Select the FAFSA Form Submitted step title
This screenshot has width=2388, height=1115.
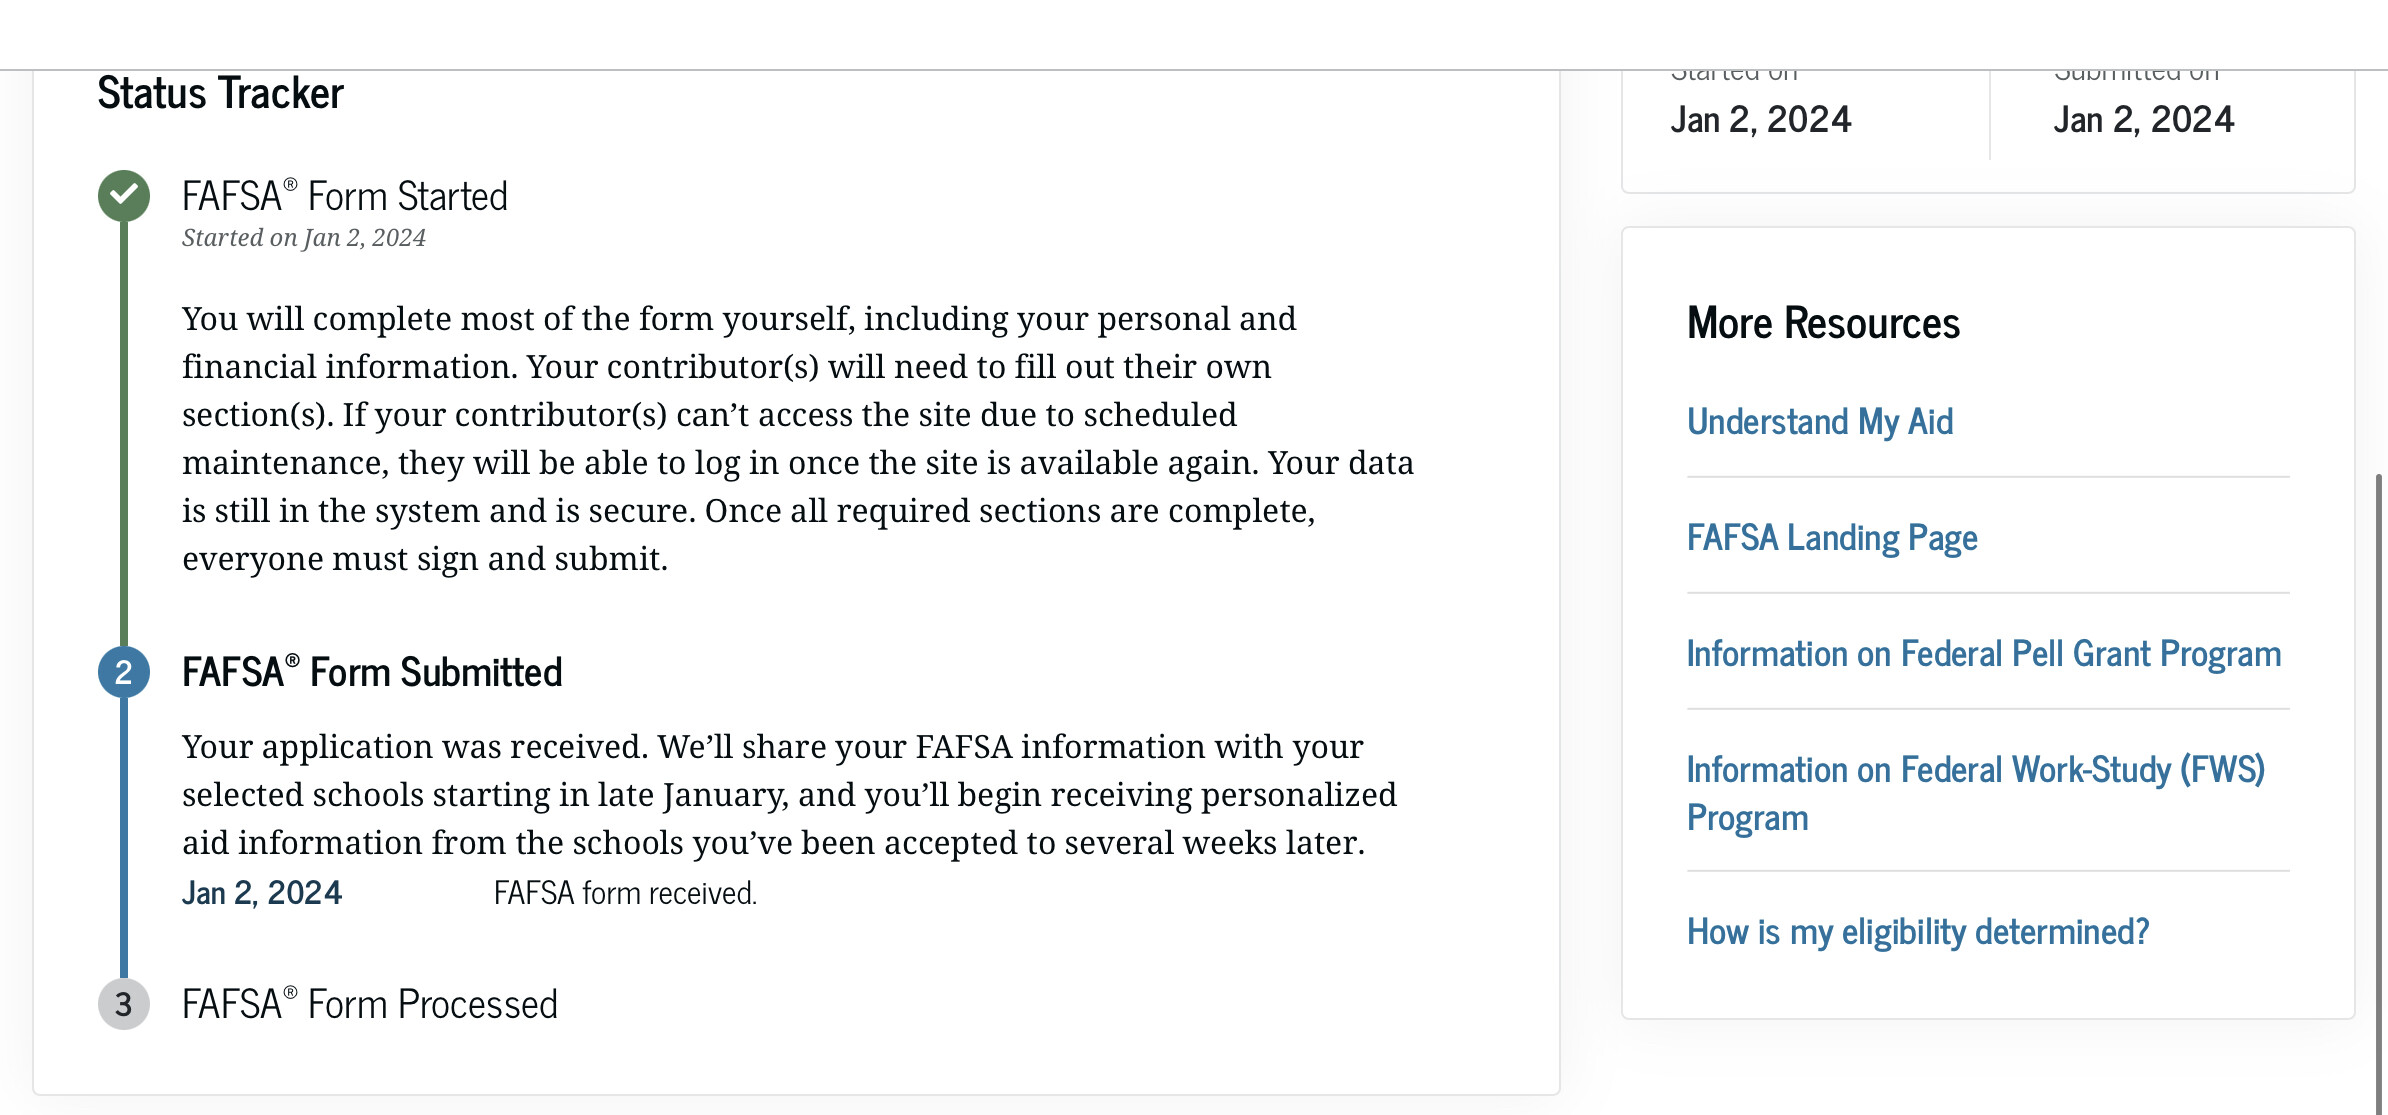372,672
